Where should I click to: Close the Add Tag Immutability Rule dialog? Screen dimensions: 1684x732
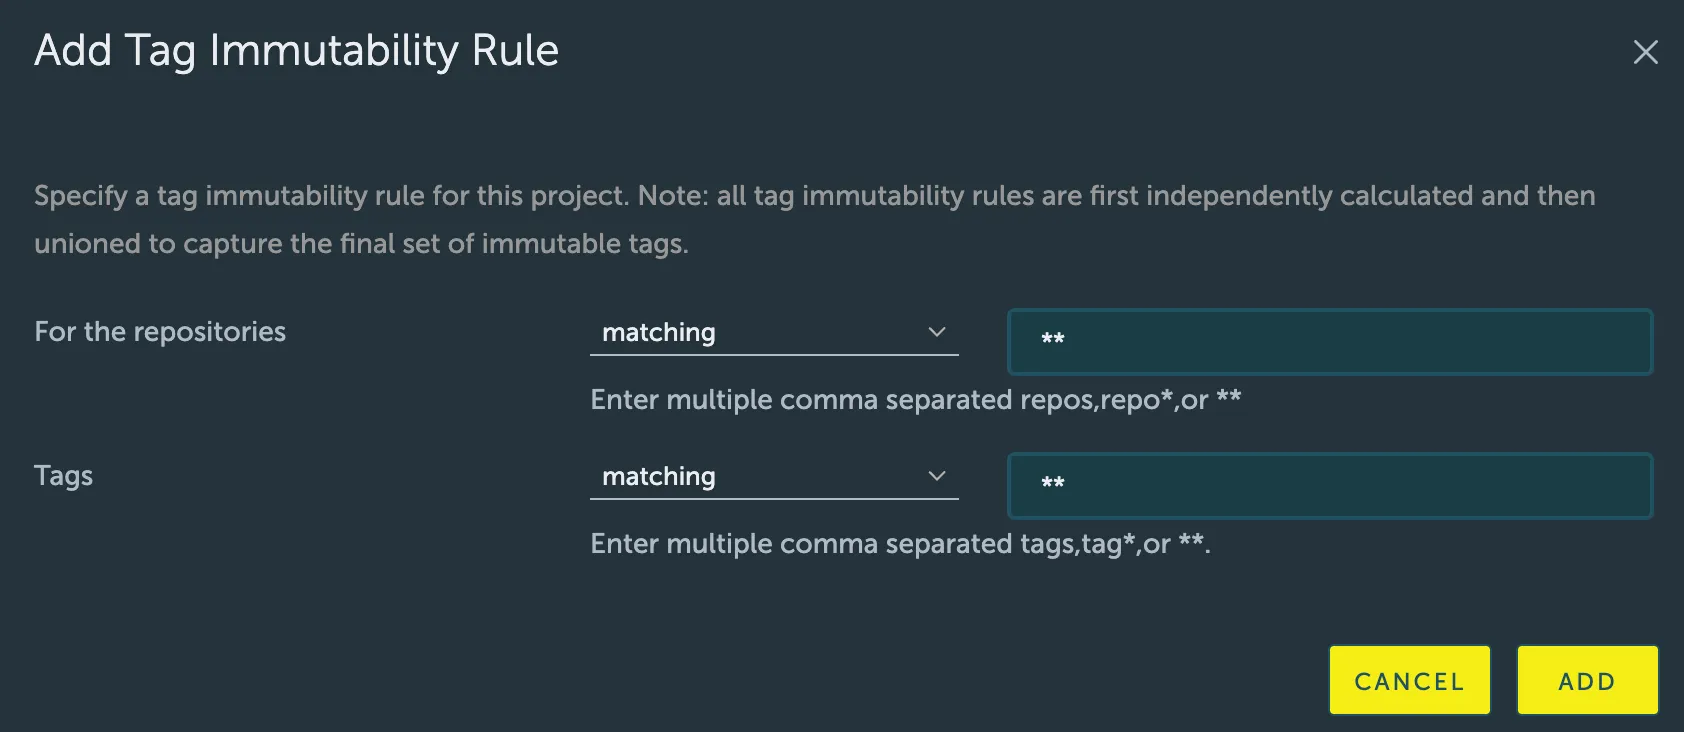1645,52
